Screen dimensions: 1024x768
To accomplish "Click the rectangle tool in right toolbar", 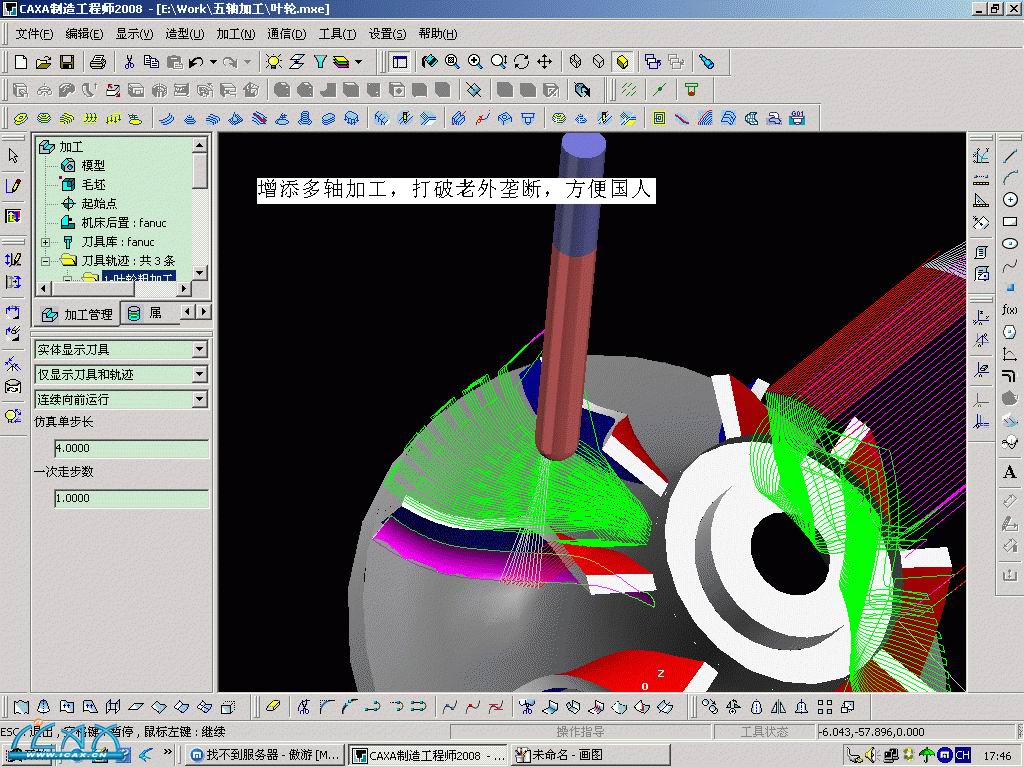I will pyautogui.click(x=1010, y=222).
